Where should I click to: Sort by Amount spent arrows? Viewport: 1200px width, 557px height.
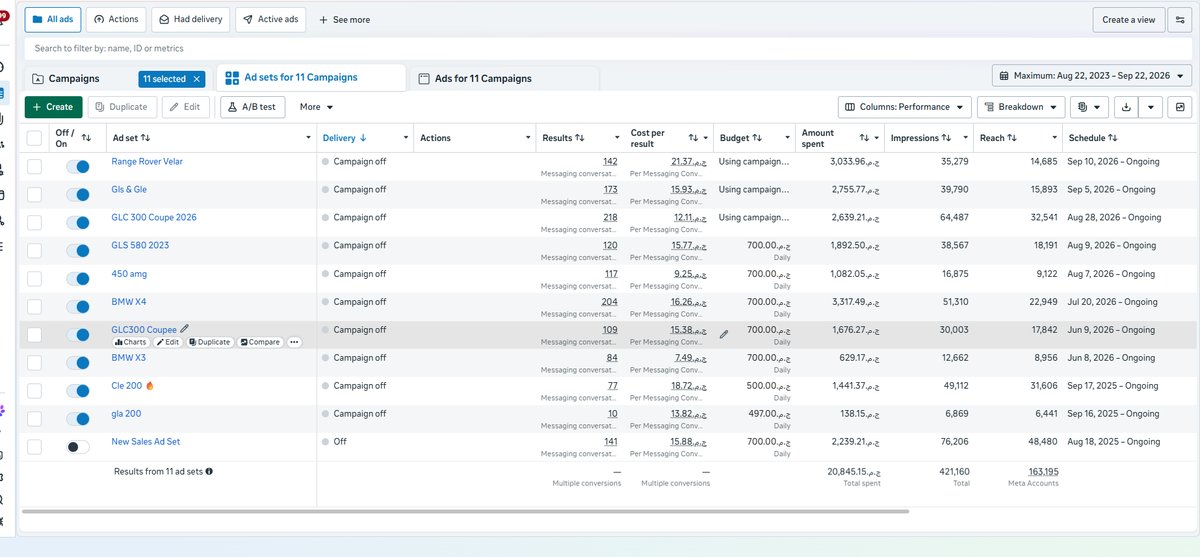pyautogui.click(x=865, y=138)
